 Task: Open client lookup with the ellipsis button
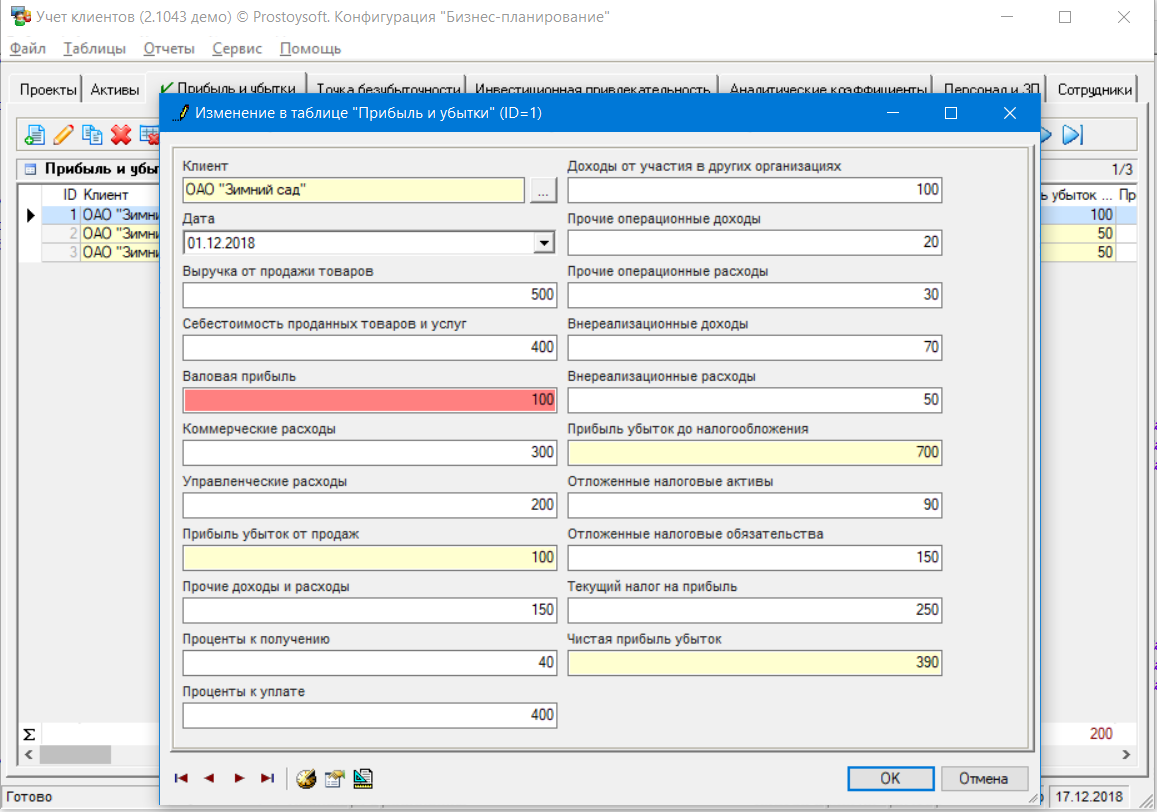point(543,190)
